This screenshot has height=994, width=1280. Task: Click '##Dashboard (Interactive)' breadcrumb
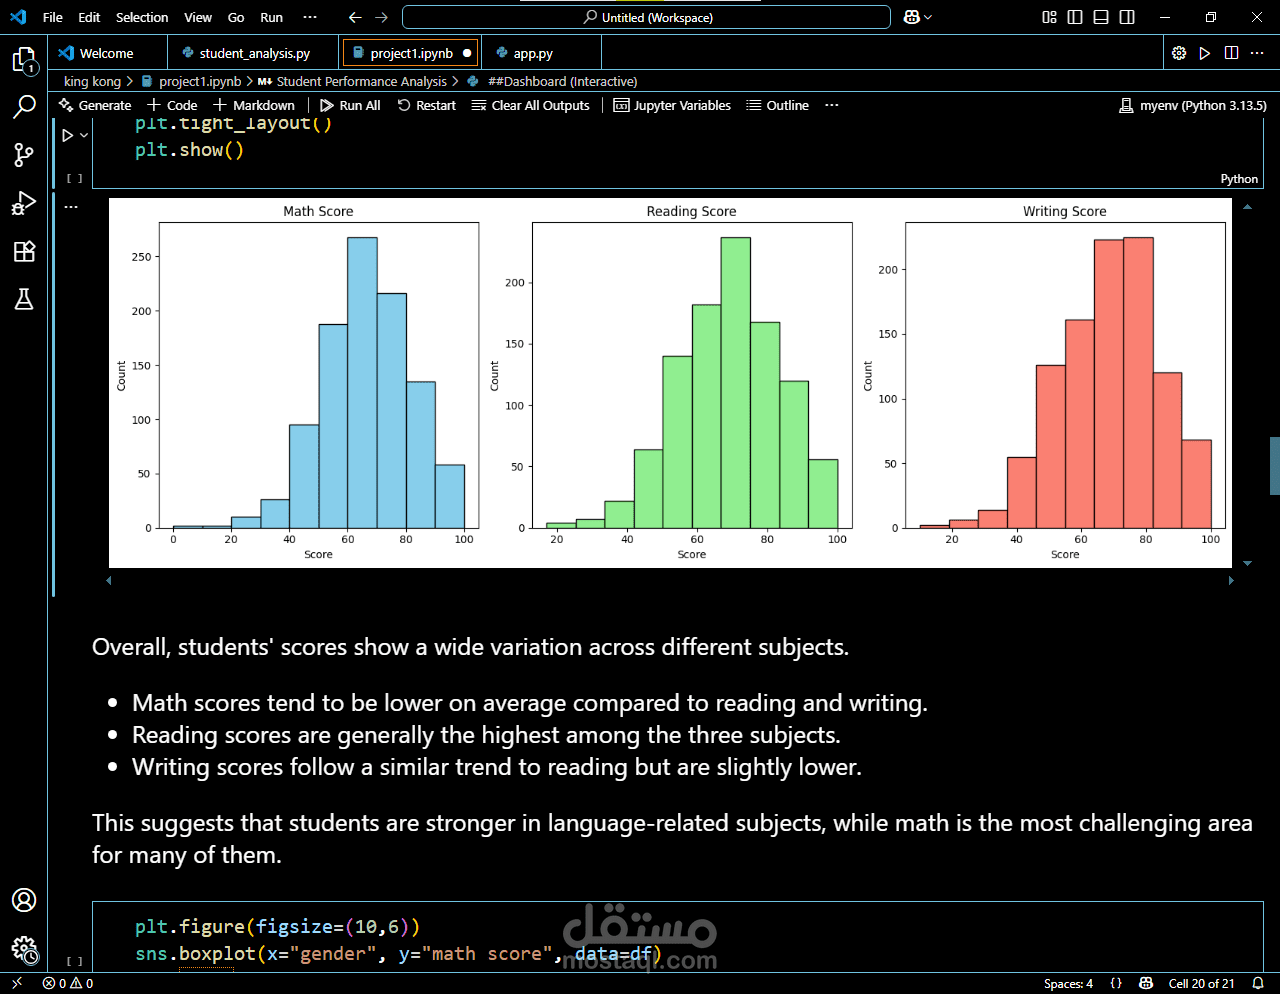tap(562, 81)
